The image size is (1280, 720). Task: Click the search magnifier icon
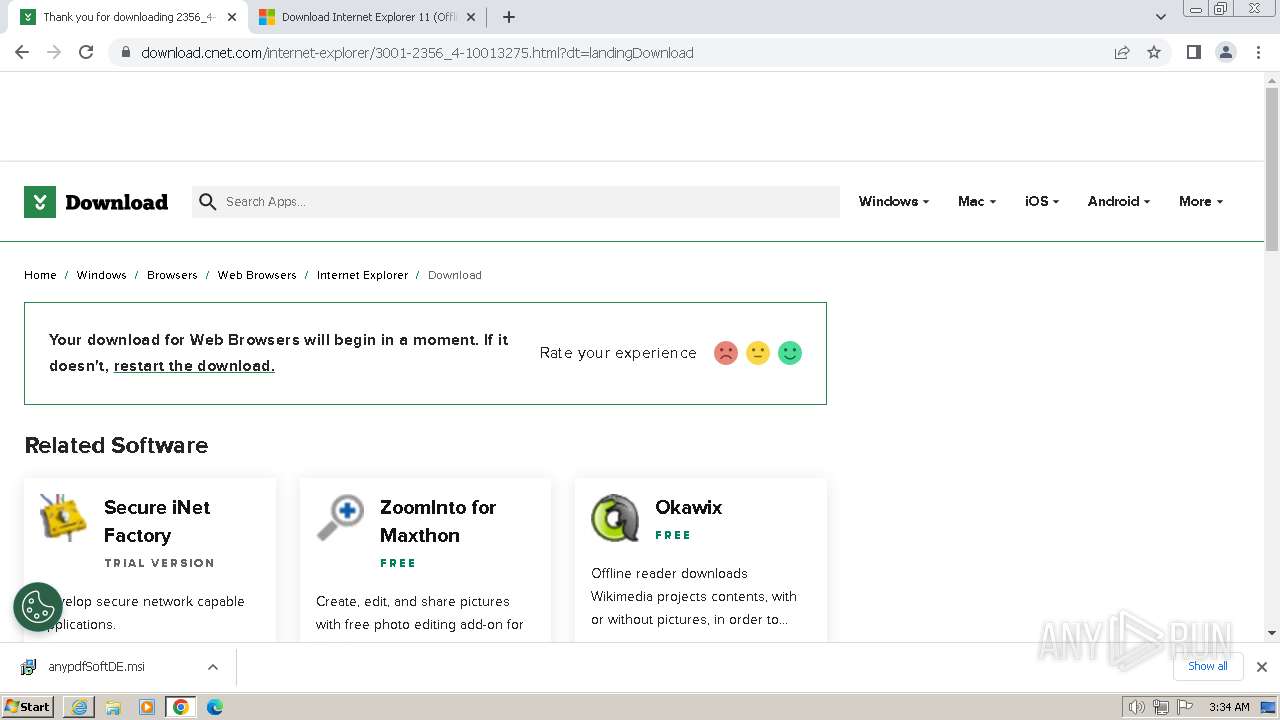[x=208, y=202]
